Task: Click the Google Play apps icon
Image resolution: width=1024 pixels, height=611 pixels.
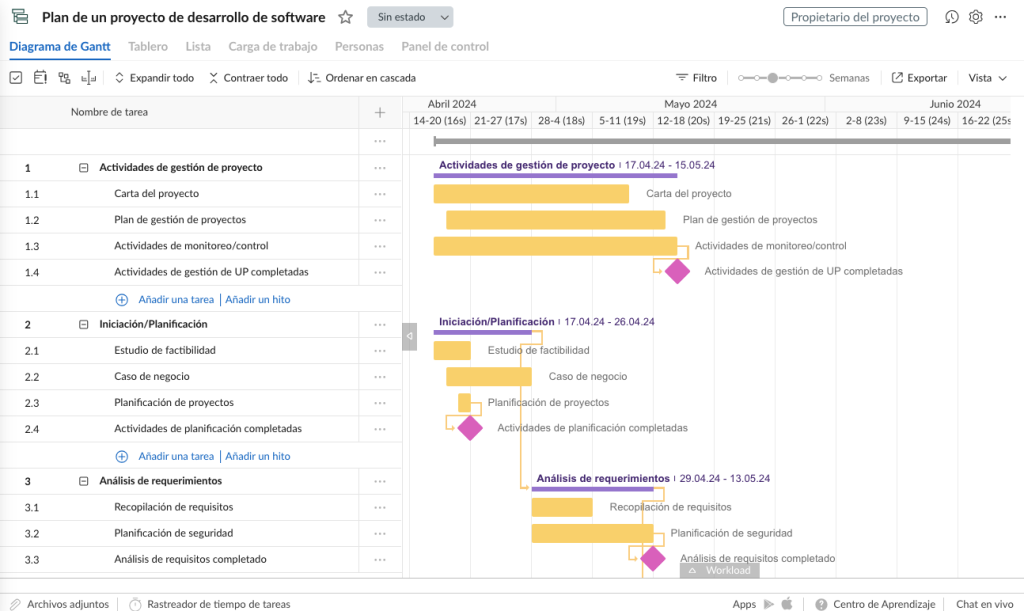Action: pos(769,604)
